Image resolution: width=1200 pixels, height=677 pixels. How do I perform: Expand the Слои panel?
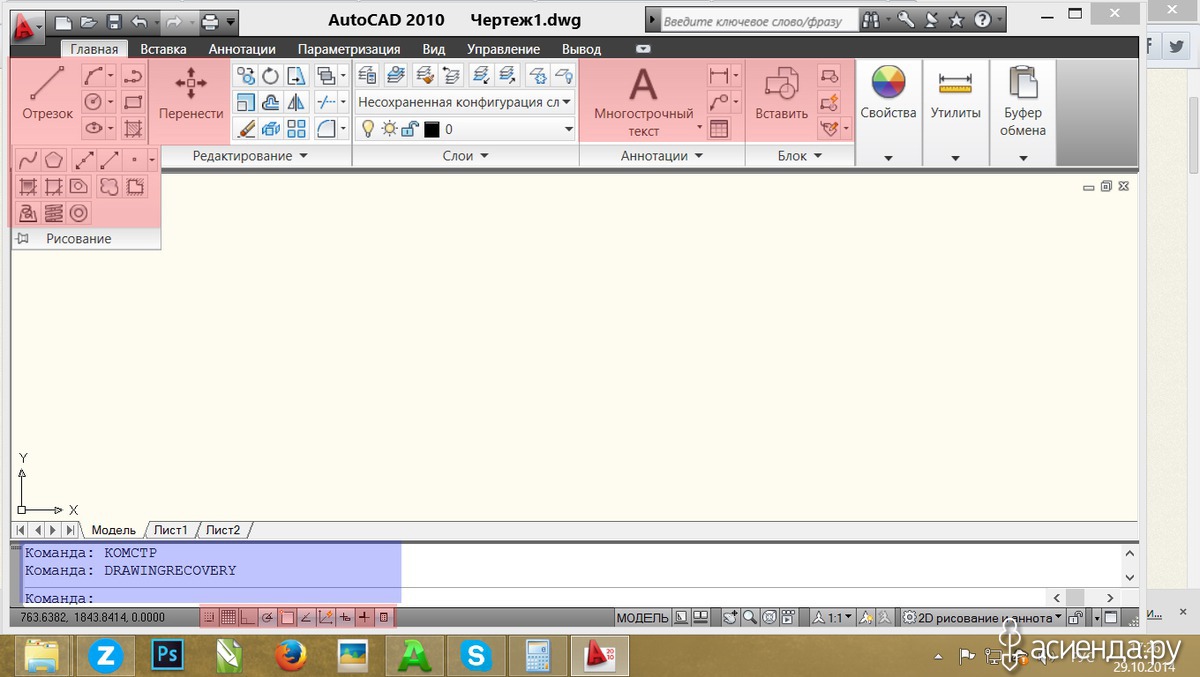(x=465, y=156)
